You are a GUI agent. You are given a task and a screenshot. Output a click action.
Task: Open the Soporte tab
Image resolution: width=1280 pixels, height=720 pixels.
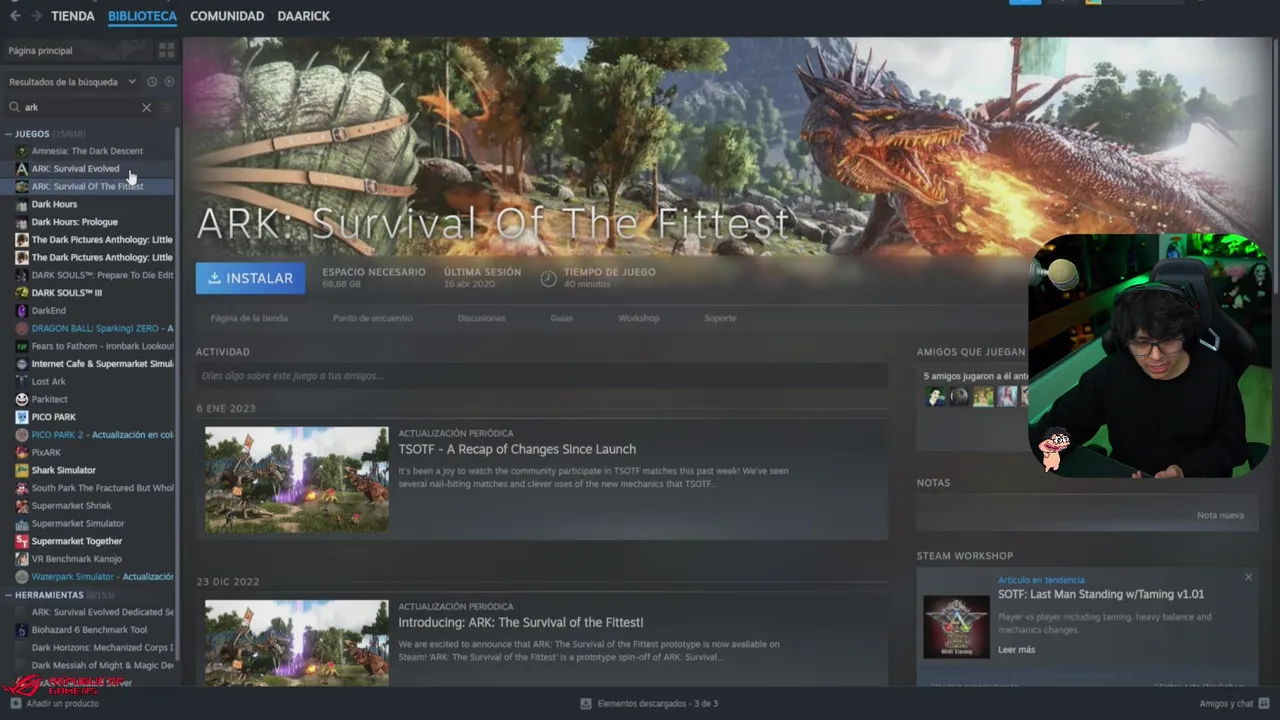pos(720,318)
